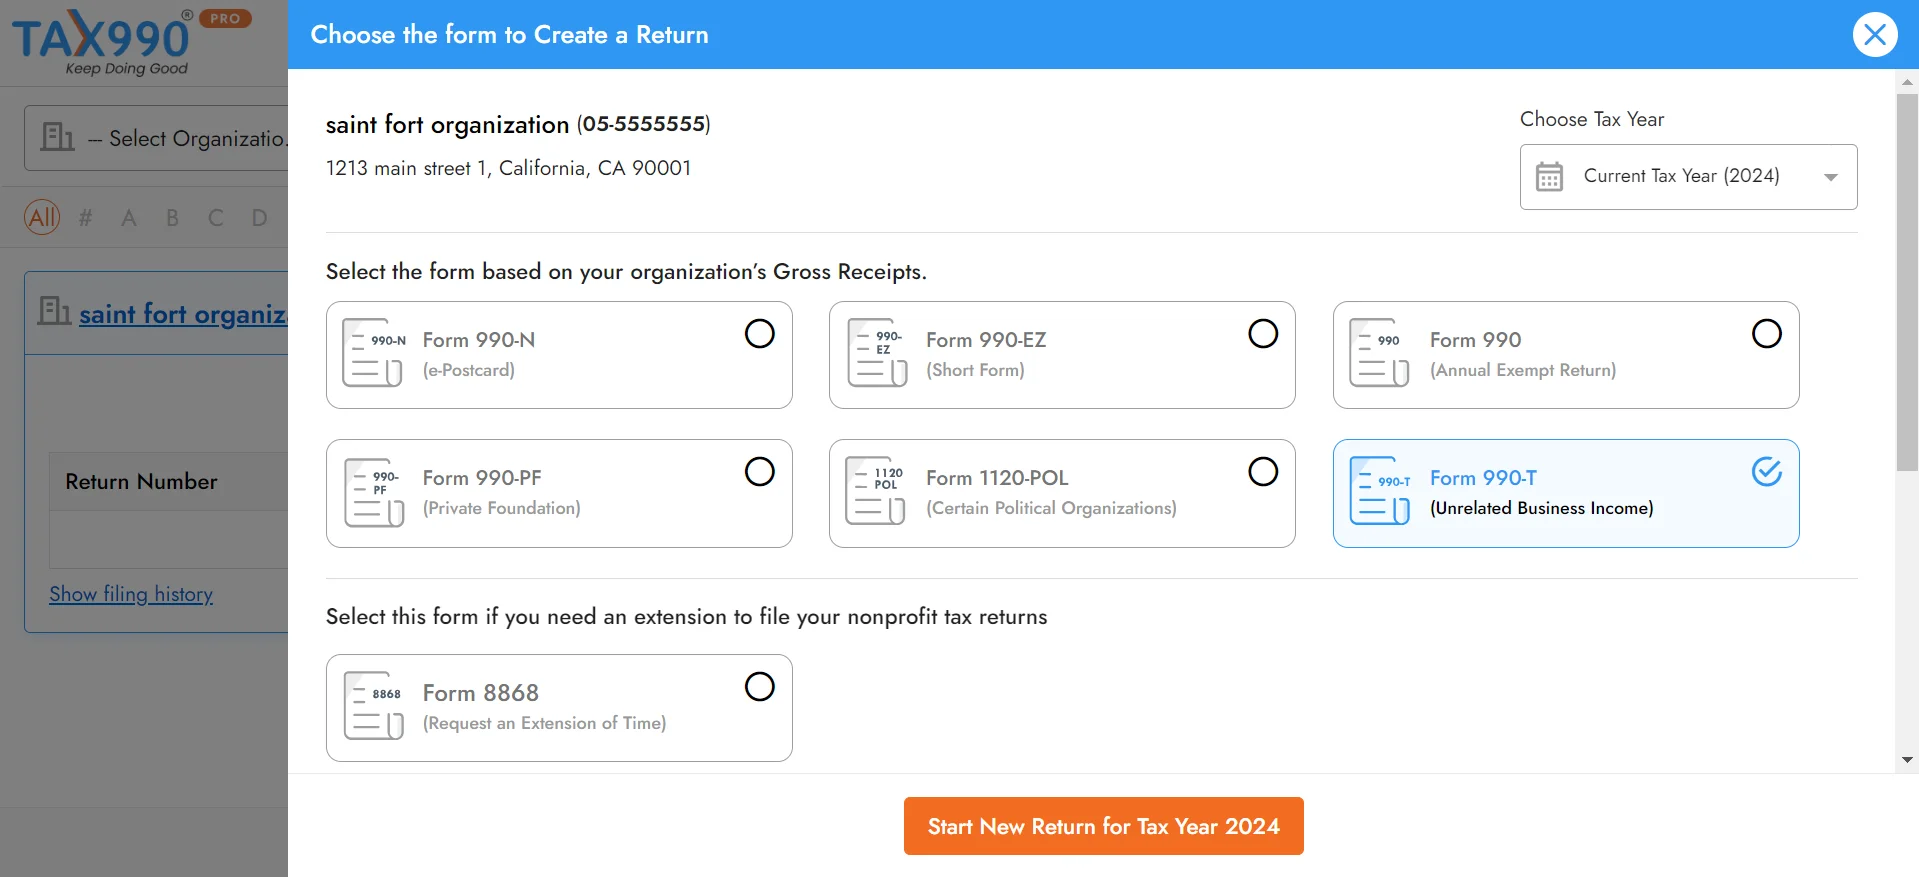Image resolution: width=1919 pixels, height=877 pixels.
Task: Click the Form 8868 document icon
Action: point(373,706)
